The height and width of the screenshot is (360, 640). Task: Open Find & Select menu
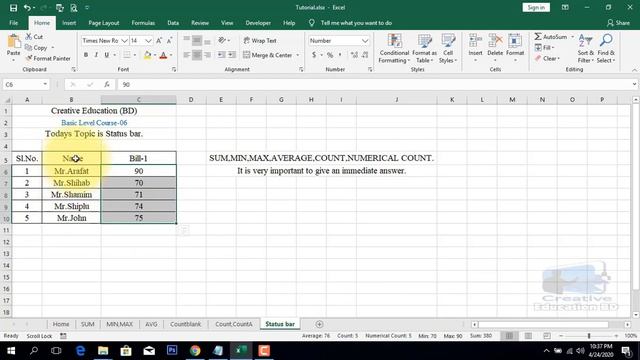point(606,49)
